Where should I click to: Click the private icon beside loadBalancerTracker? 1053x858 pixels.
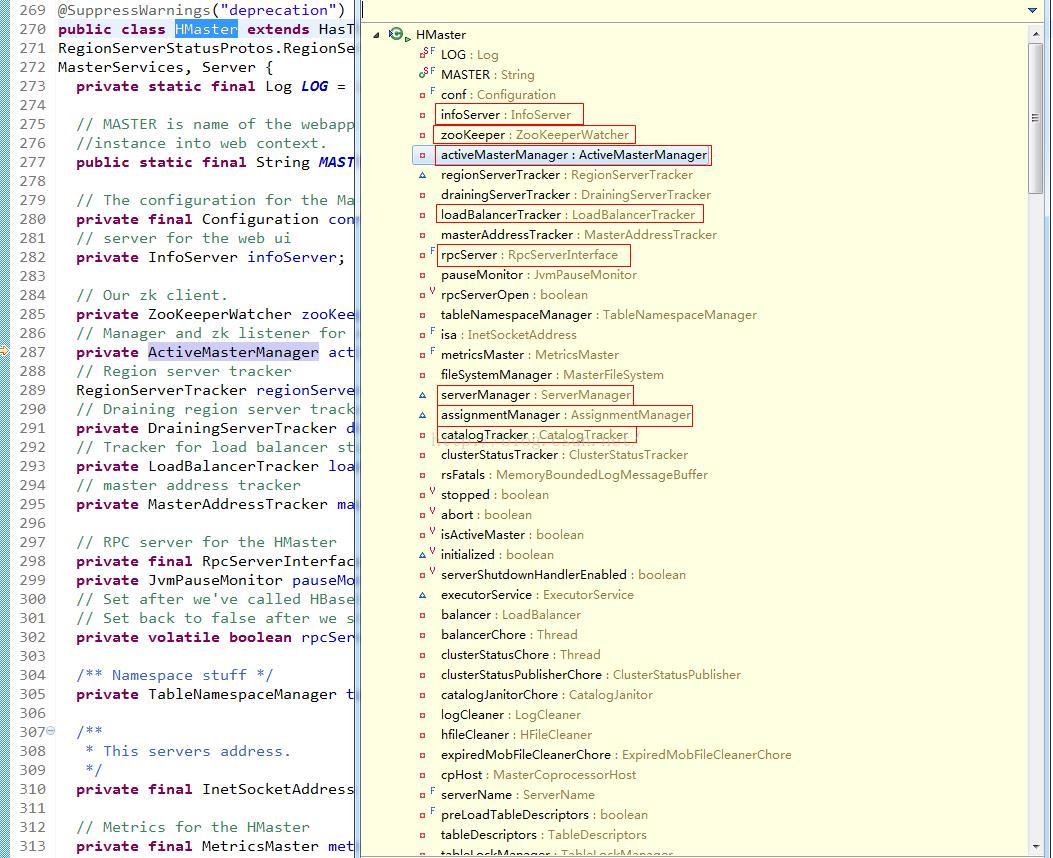click(422, 216)
